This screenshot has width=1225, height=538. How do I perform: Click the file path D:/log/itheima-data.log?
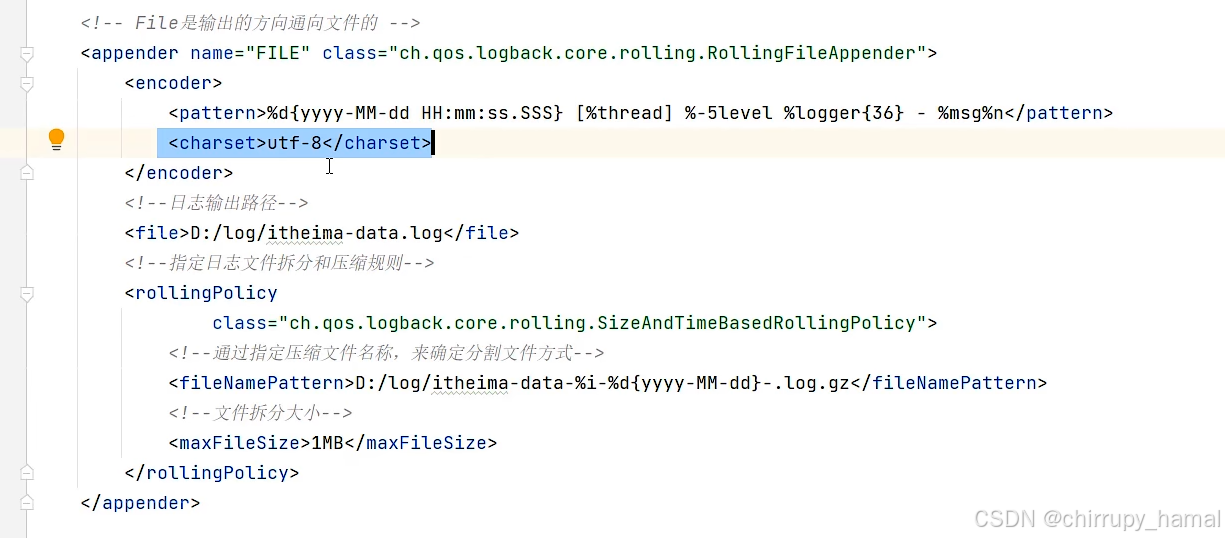316,233
